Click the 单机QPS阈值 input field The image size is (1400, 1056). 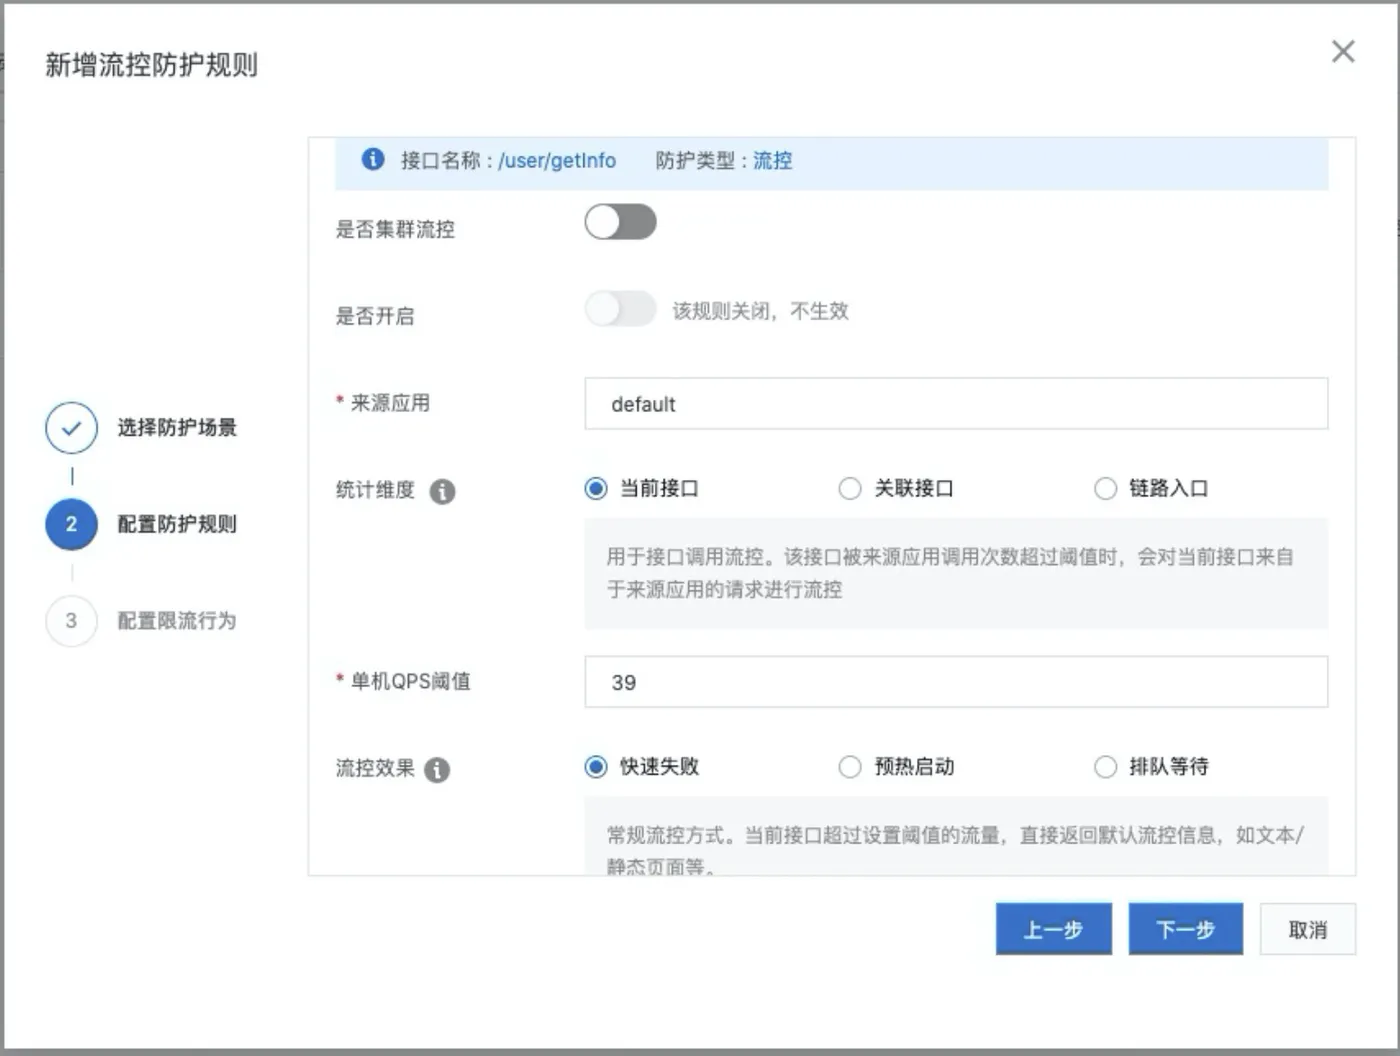click(956, 682)
